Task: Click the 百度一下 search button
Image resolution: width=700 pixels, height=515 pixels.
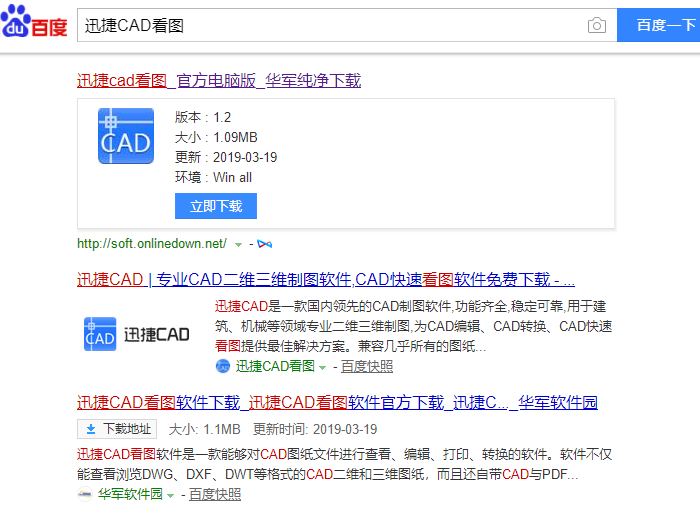Action: pyautogui.click(x=658, y=25)
